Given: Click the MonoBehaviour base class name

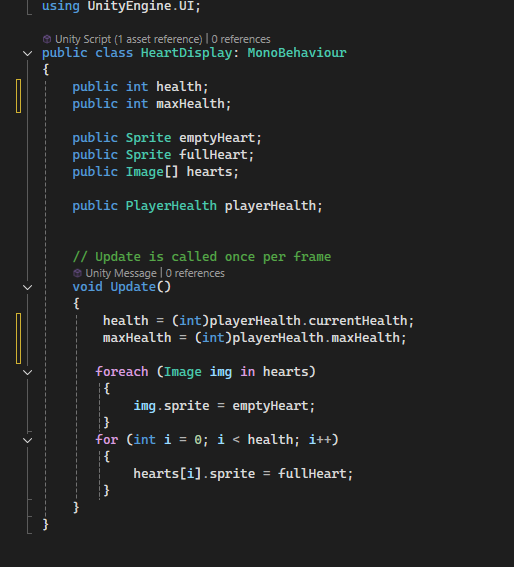Looking at the screenshot, I should coord(297,53).
